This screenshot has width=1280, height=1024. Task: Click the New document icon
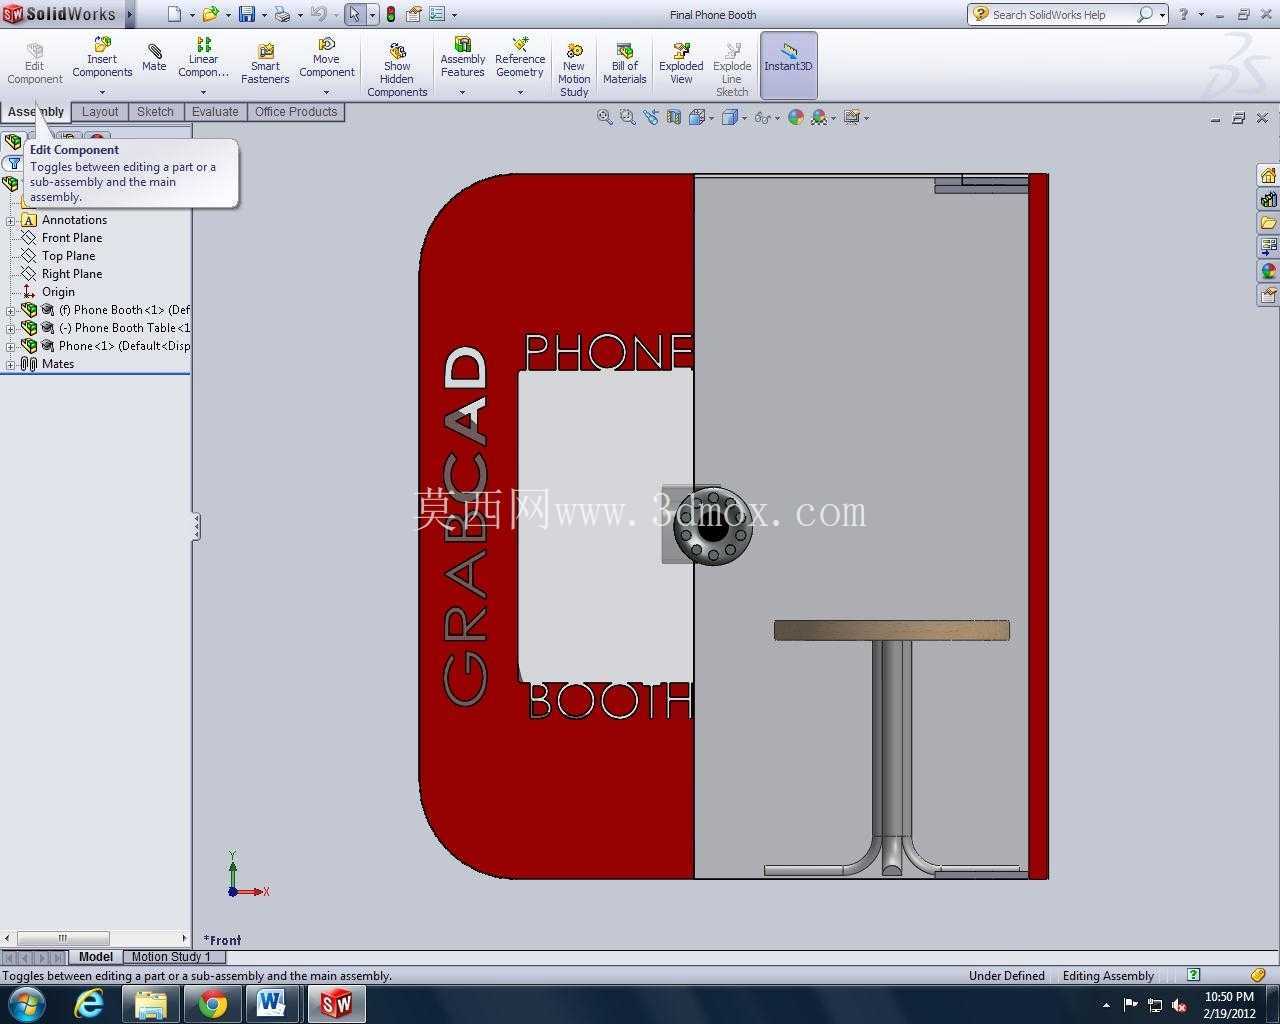[x=174, y=14]
